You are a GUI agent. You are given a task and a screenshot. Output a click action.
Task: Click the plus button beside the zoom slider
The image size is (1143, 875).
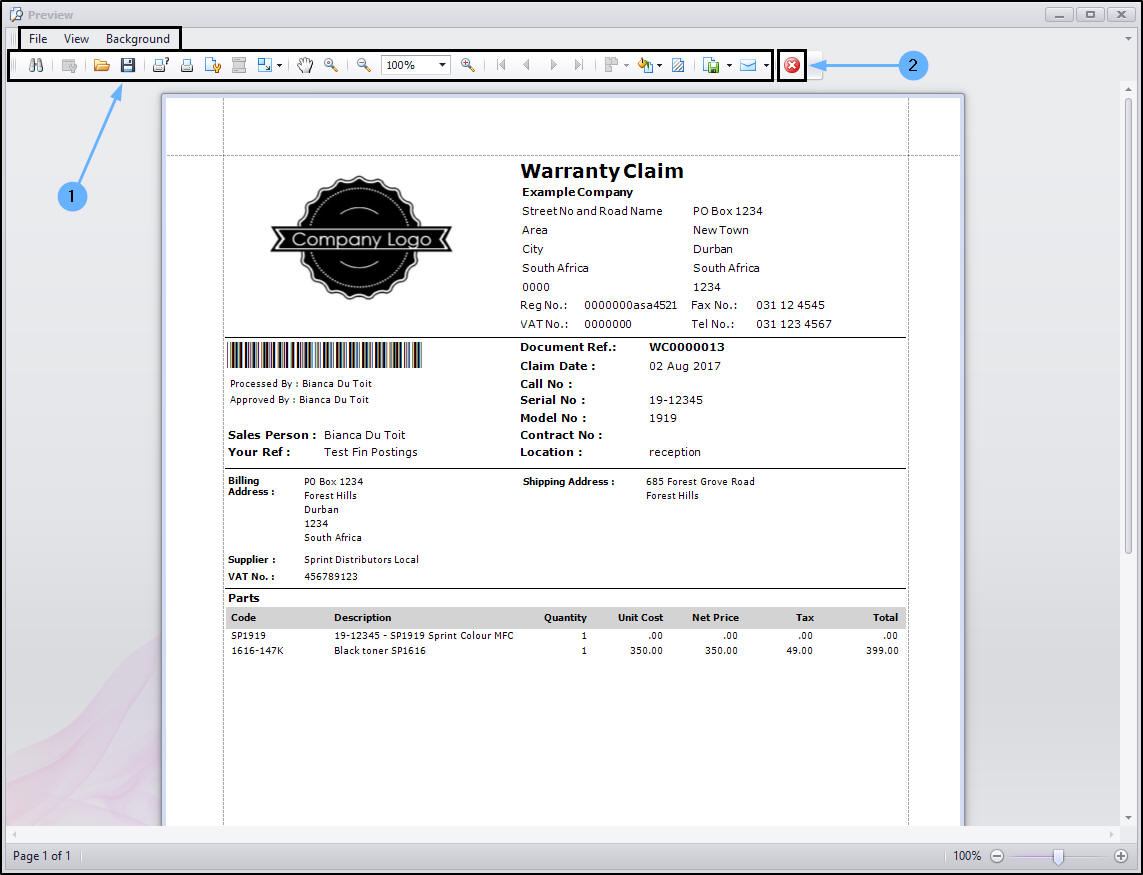[1121, 856]
